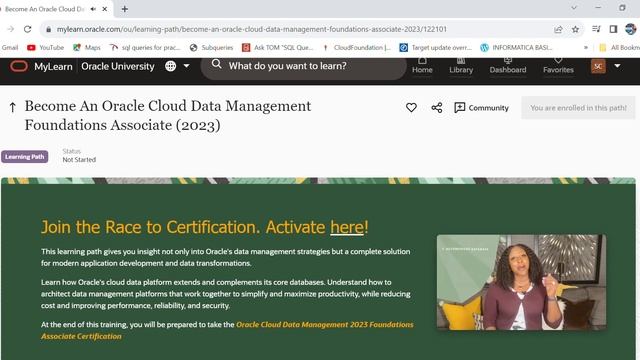The width and height of the screenshot is (640, 360).
Task: Play the instructor video thumbnail
Action: coord(521,282)
